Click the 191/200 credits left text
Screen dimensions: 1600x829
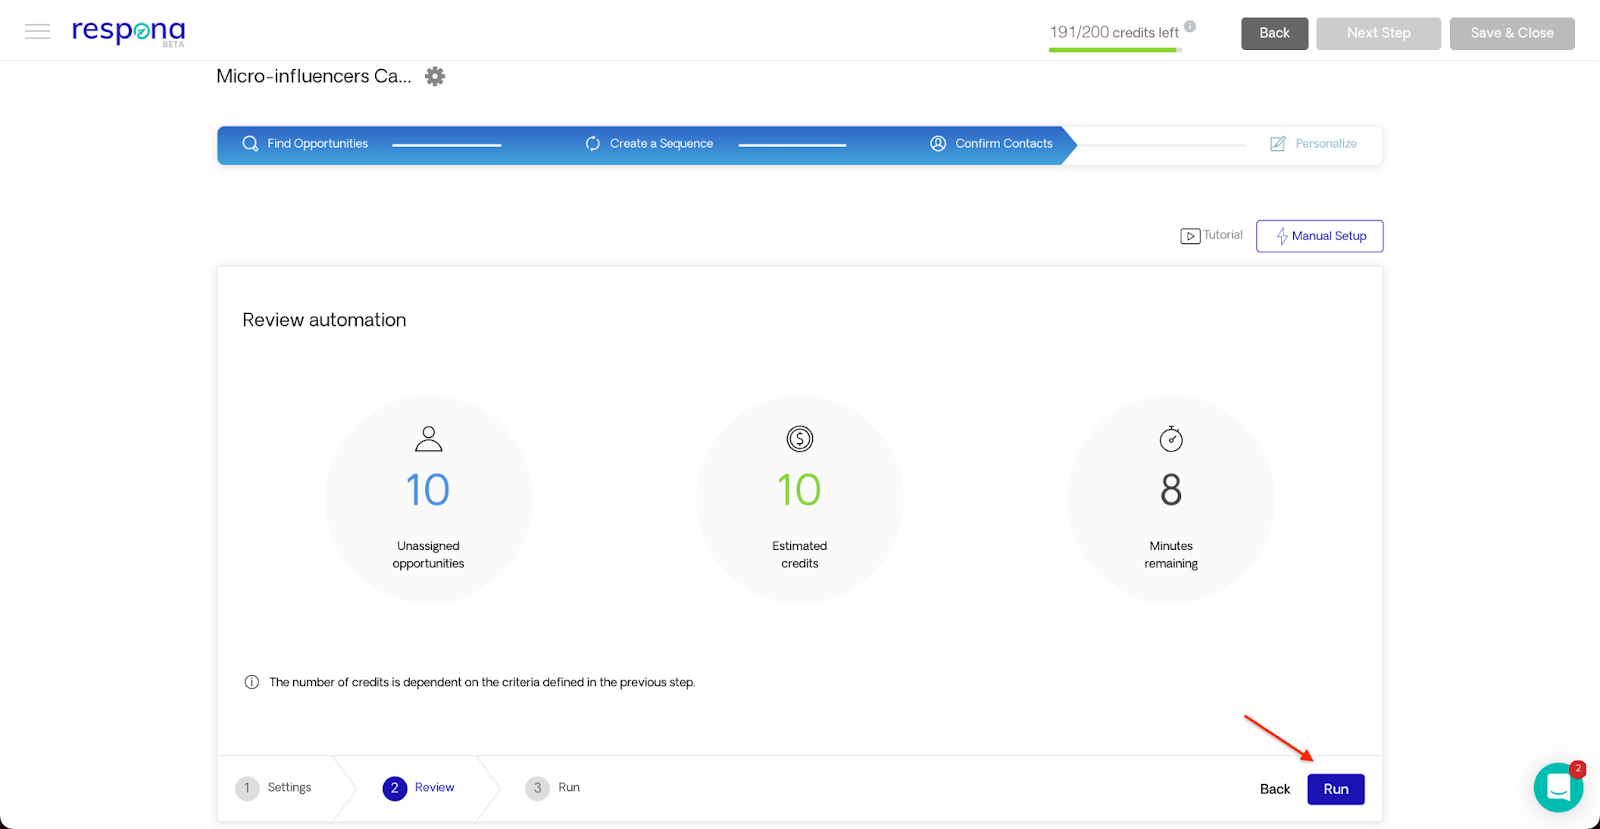(x=1114, y=32)
